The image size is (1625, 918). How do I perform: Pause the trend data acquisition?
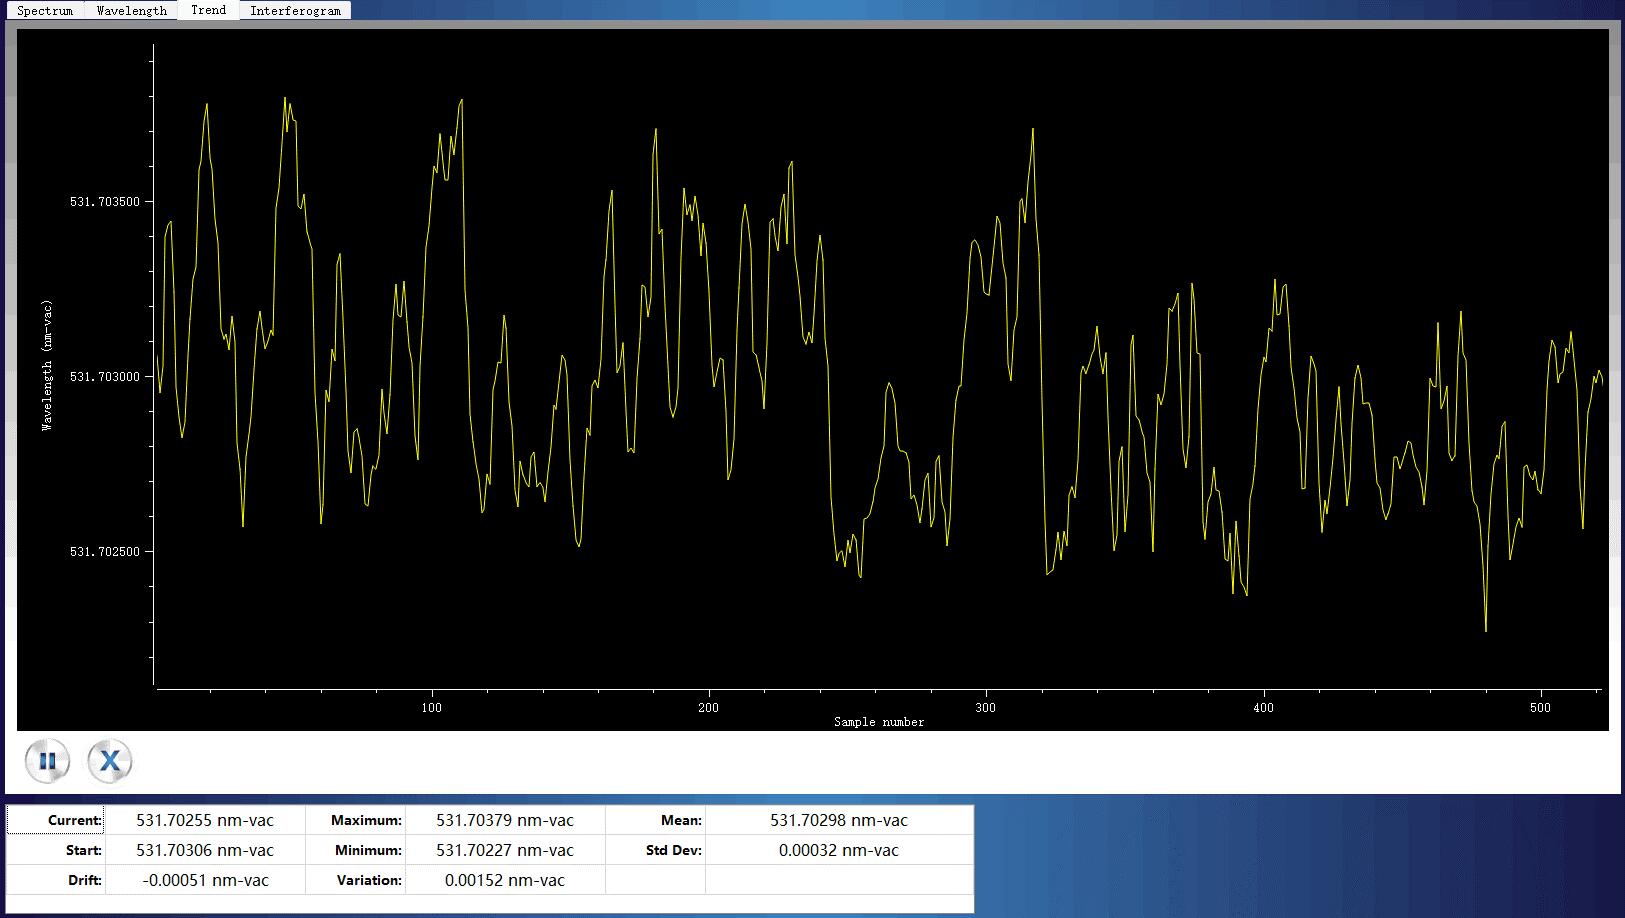tap(47, 761)
